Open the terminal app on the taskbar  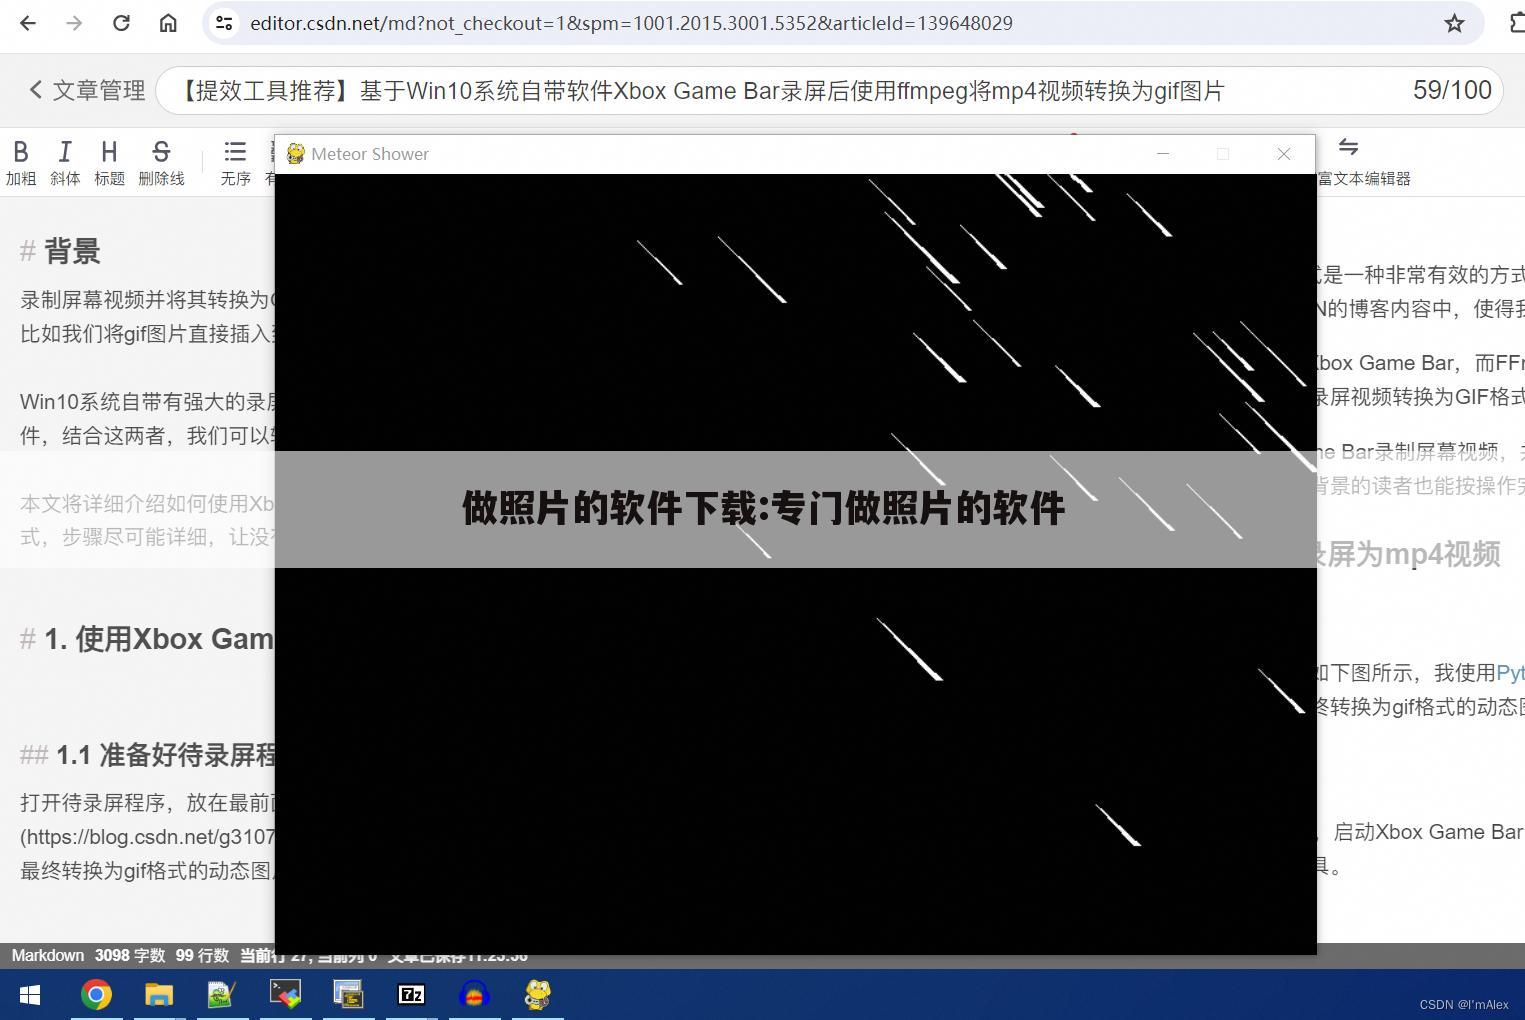click(285, 995)
